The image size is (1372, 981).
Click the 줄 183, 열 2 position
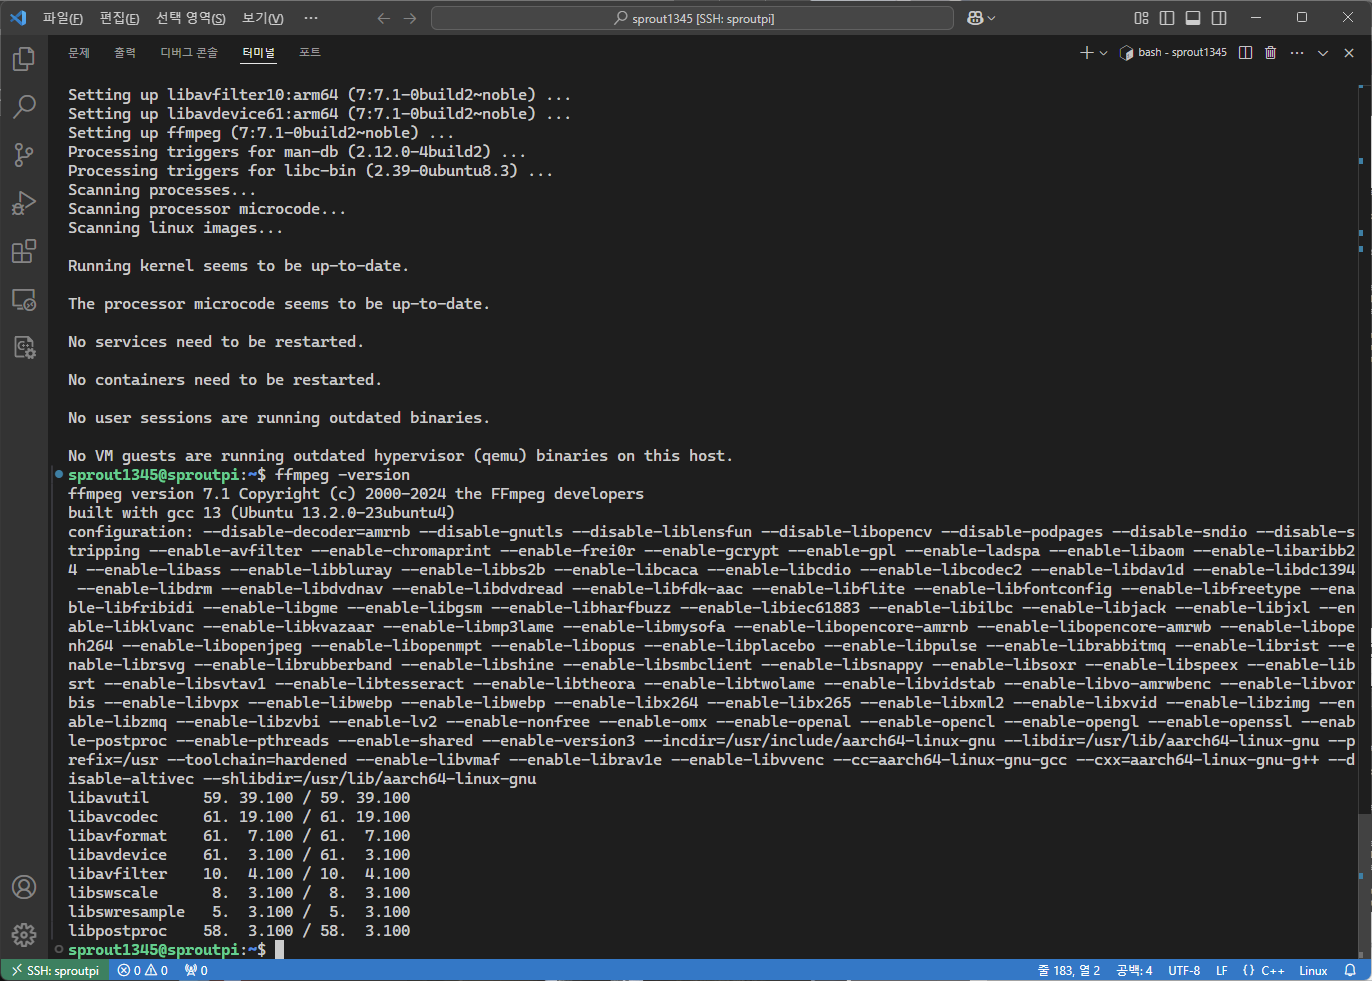coord(1068,970)
